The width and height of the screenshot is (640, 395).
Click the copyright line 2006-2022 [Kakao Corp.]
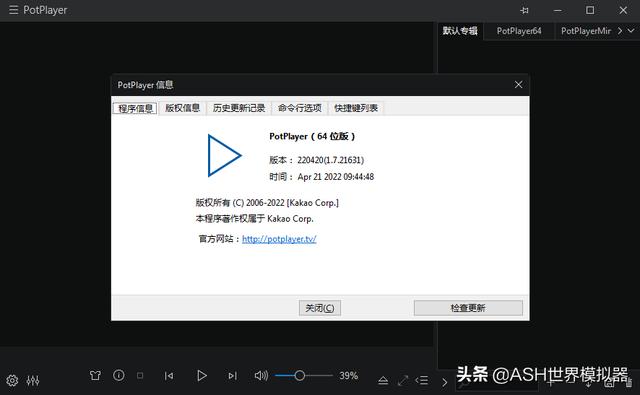pyautogui.click(x=267, y=203)
